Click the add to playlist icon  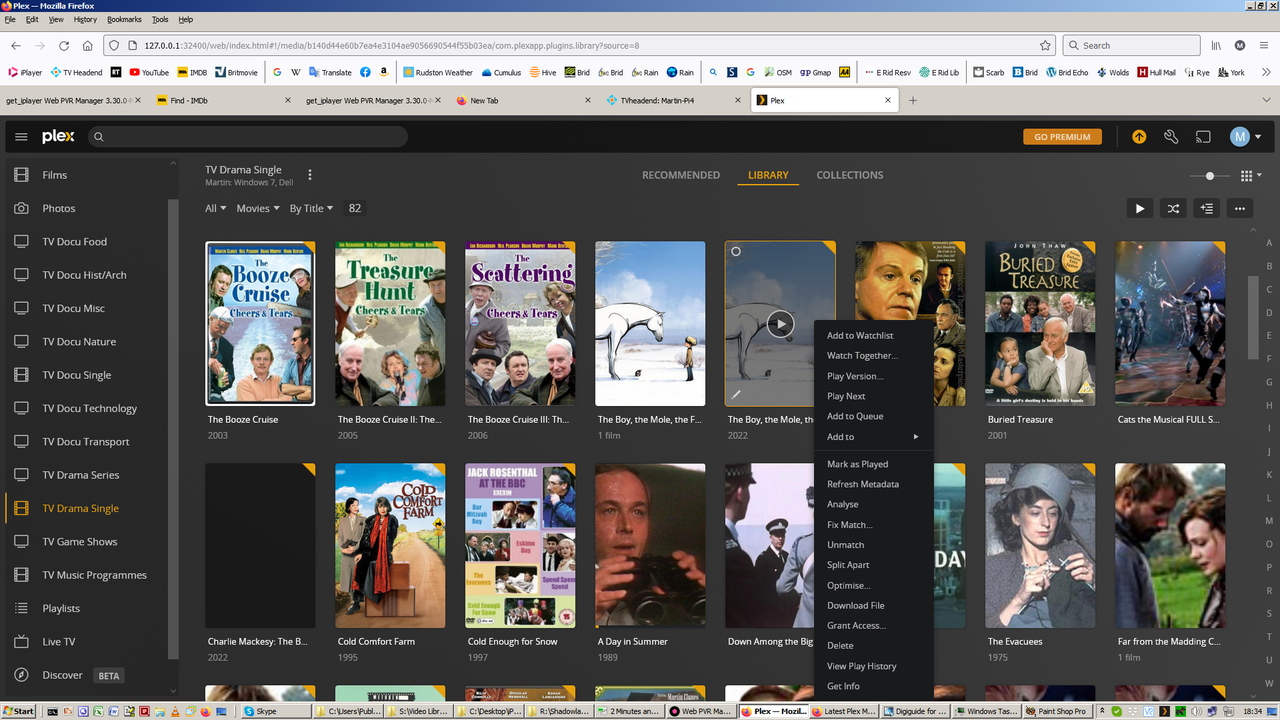(1207, 208)
